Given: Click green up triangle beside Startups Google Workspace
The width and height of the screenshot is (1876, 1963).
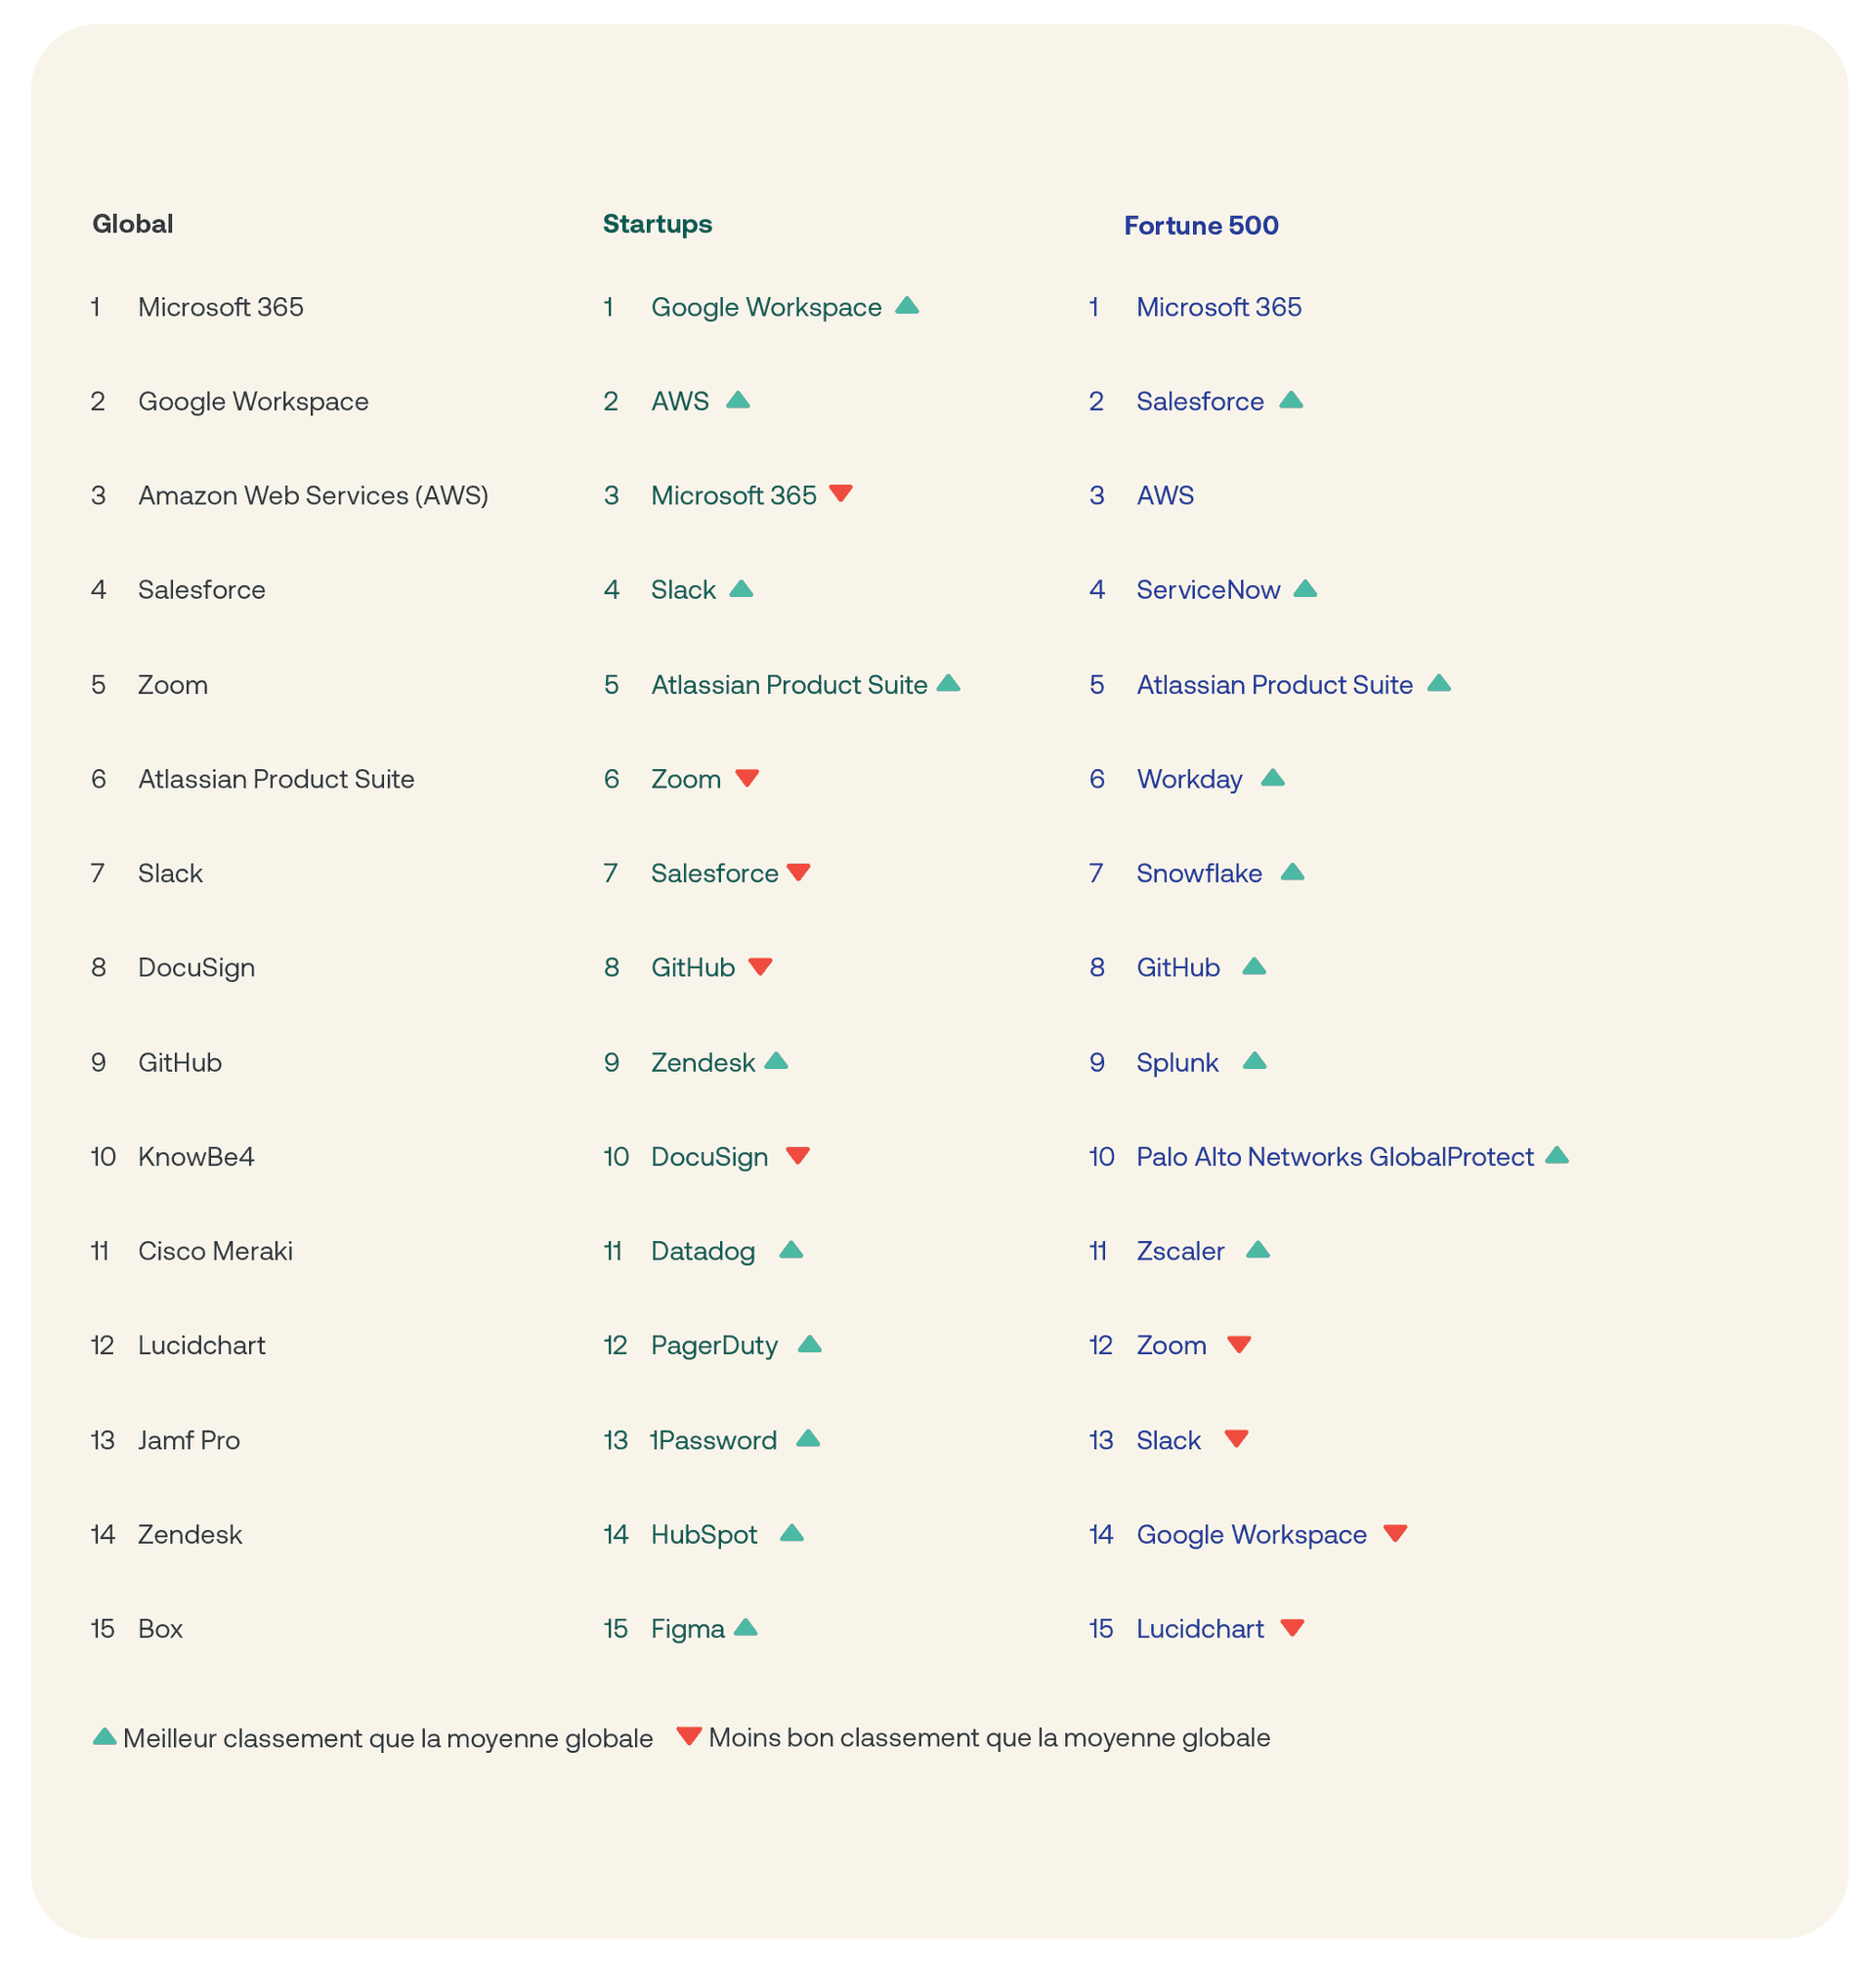Looking at the screenshot, I should tap(907, 305).
